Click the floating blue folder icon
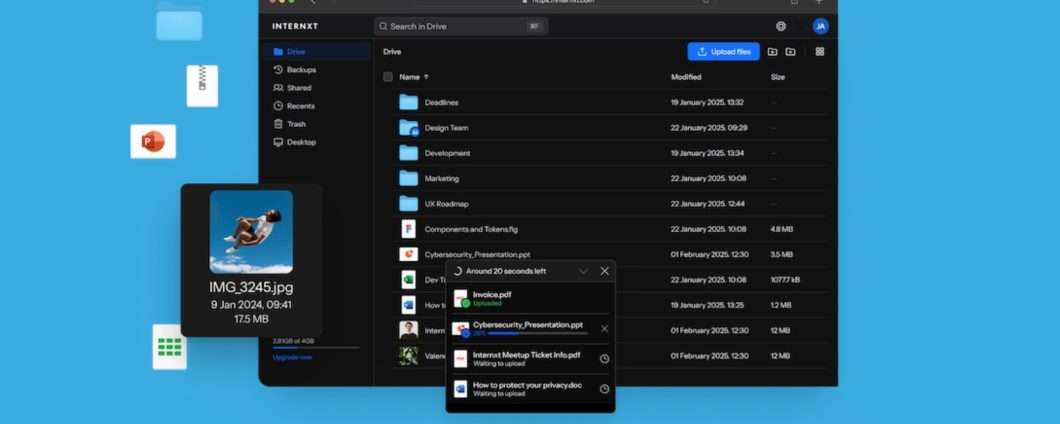 179,22
